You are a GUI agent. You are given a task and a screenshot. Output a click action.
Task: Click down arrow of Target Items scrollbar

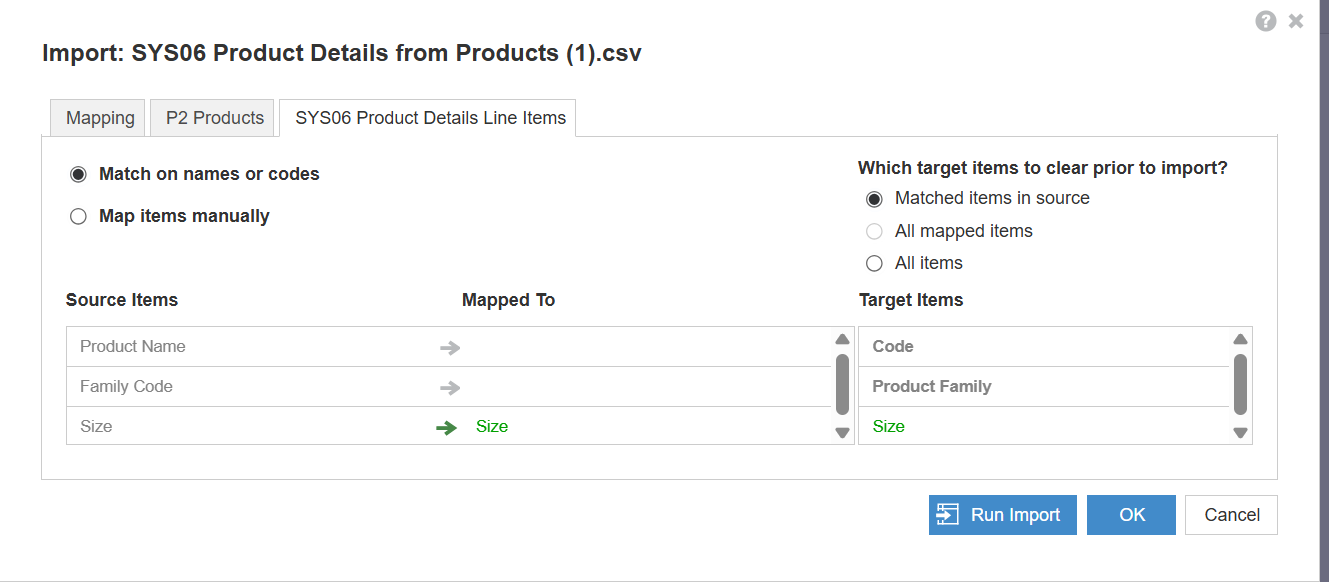(1240, 433)
